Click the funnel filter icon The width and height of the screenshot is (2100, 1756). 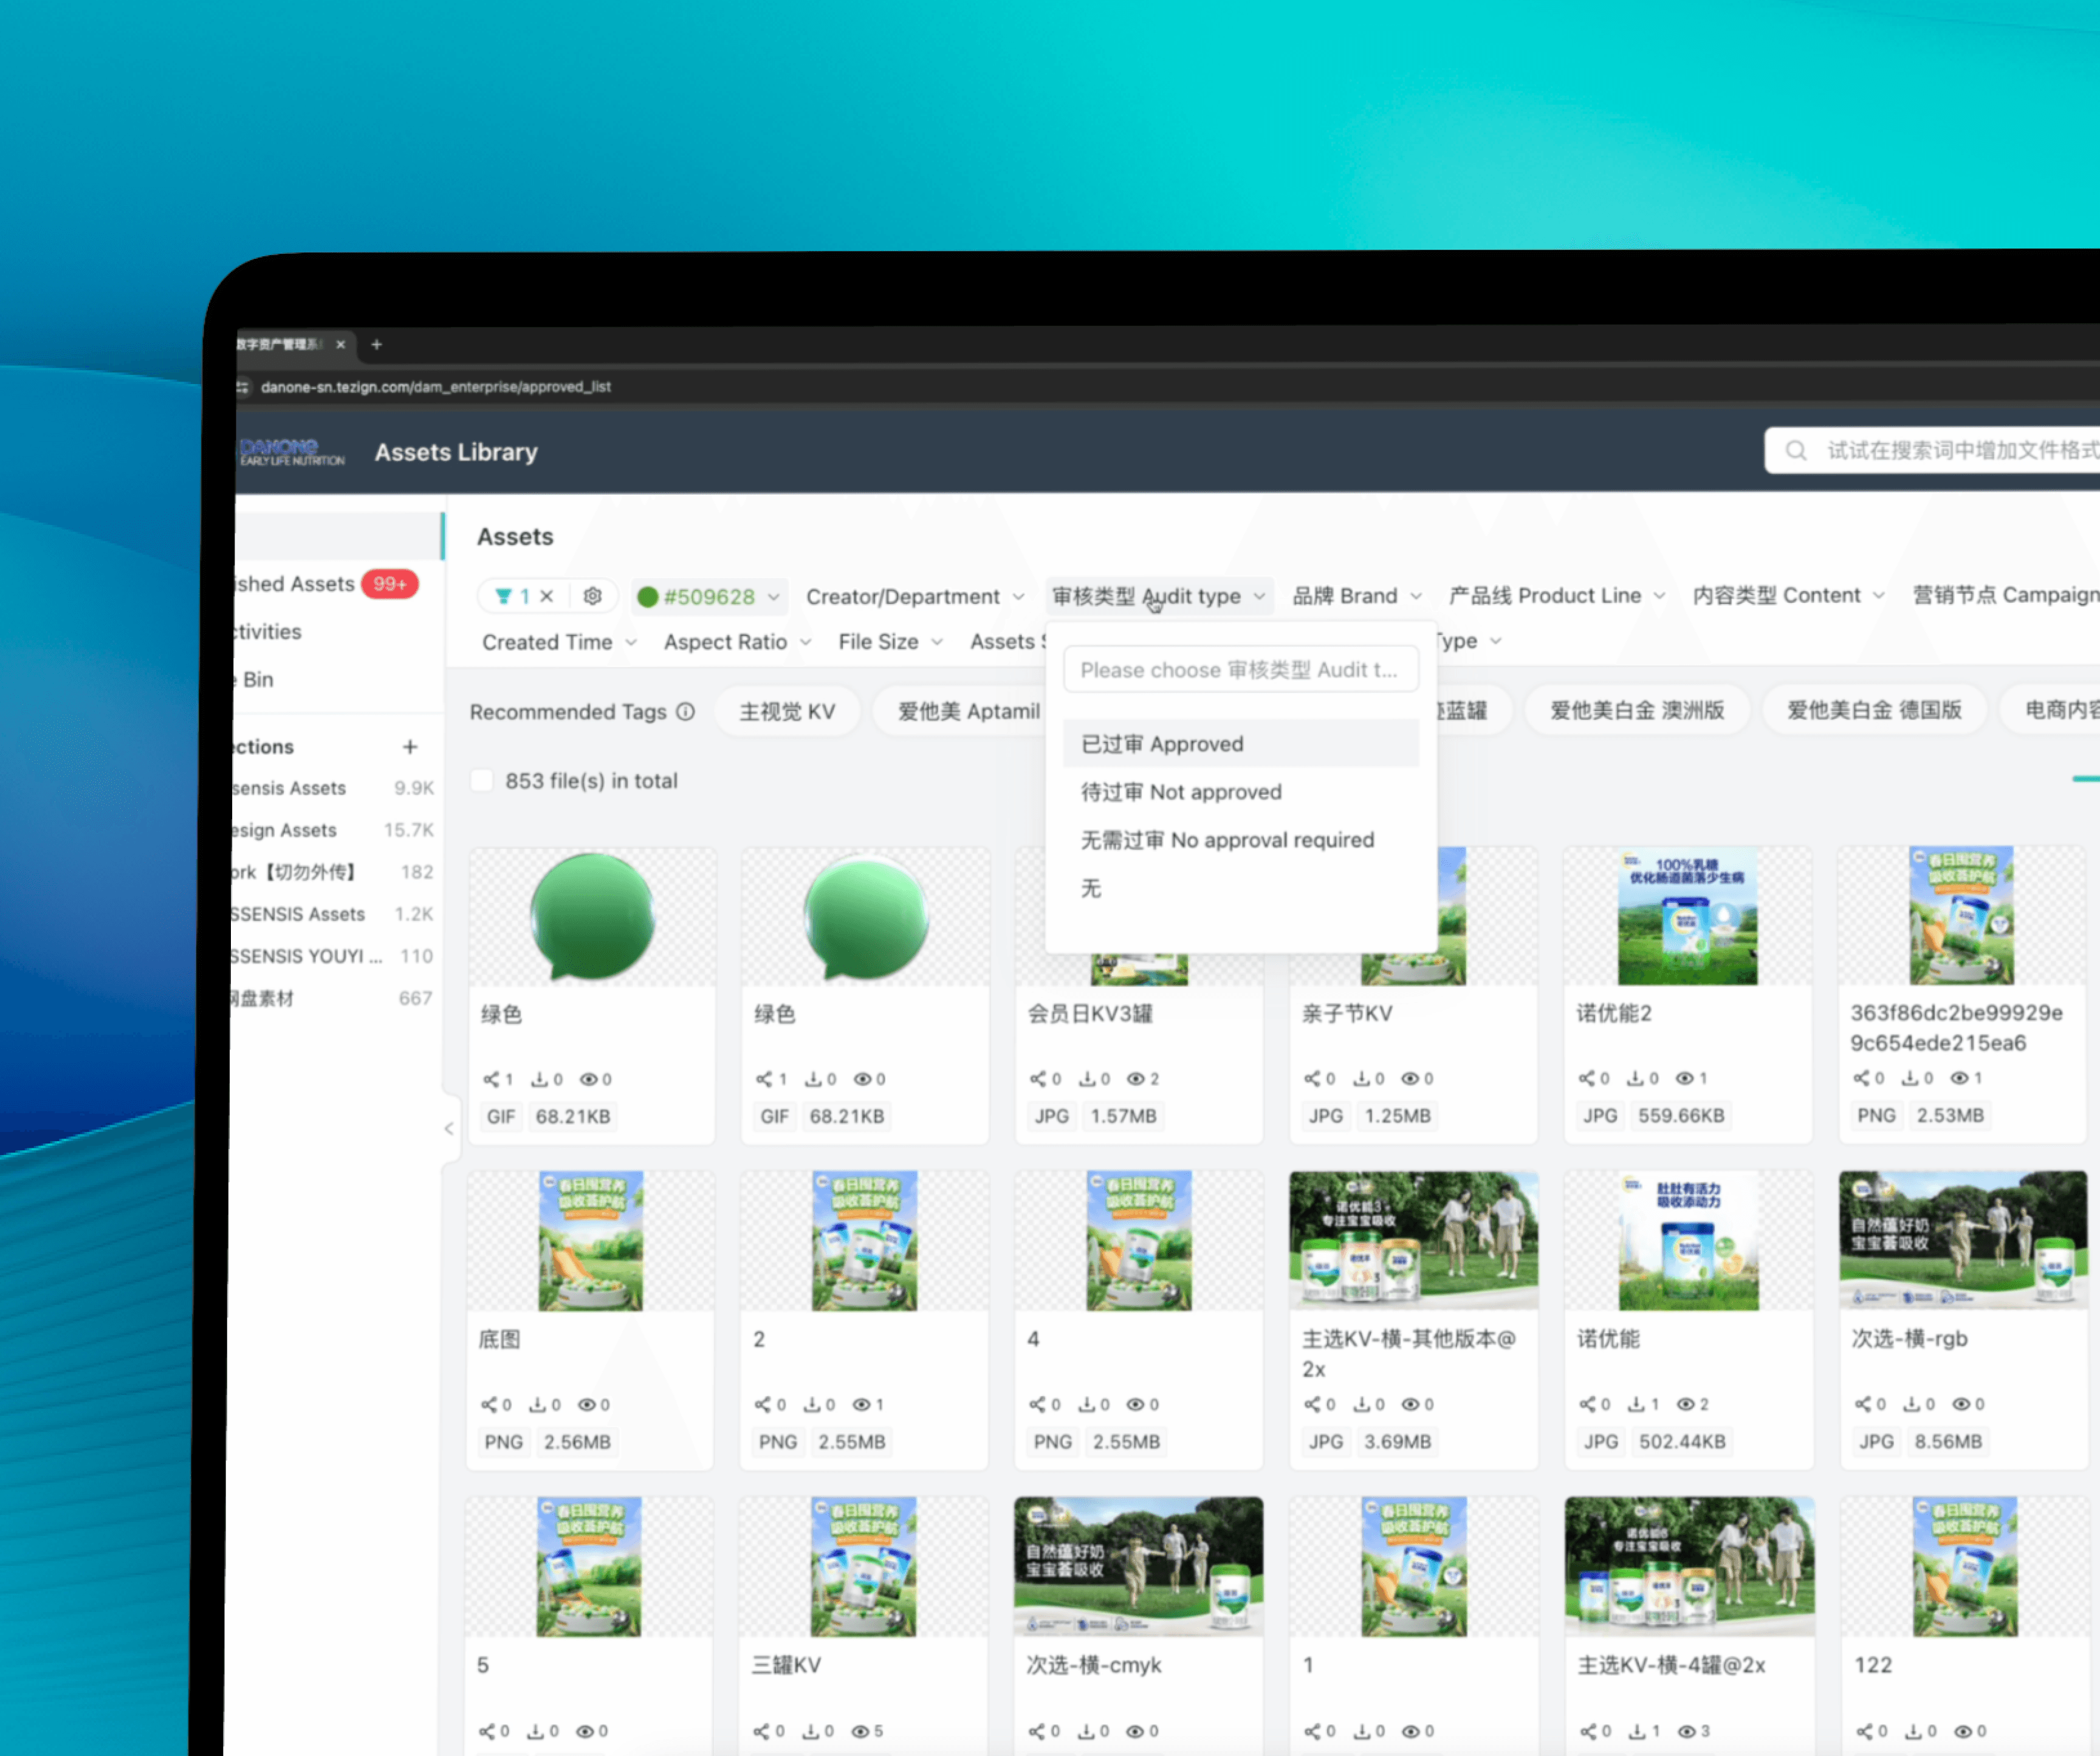point(503,596)
